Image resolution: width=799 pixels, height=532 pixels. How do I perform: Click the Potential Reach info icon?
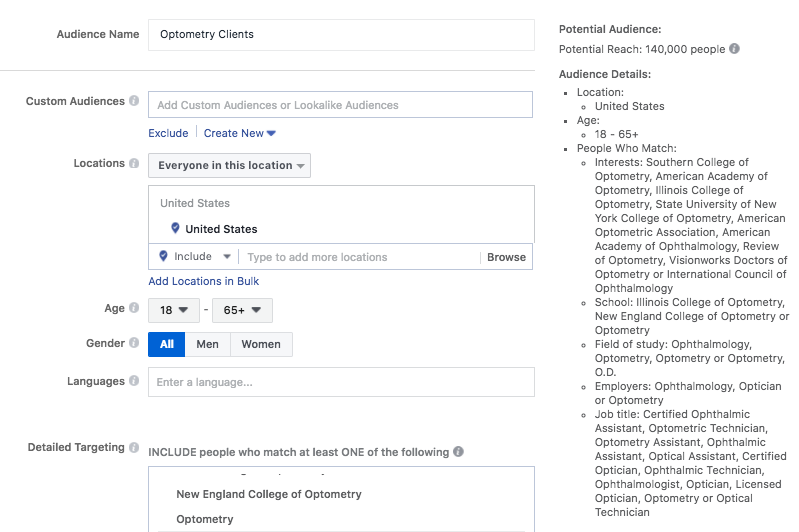[x=734, y=48]
